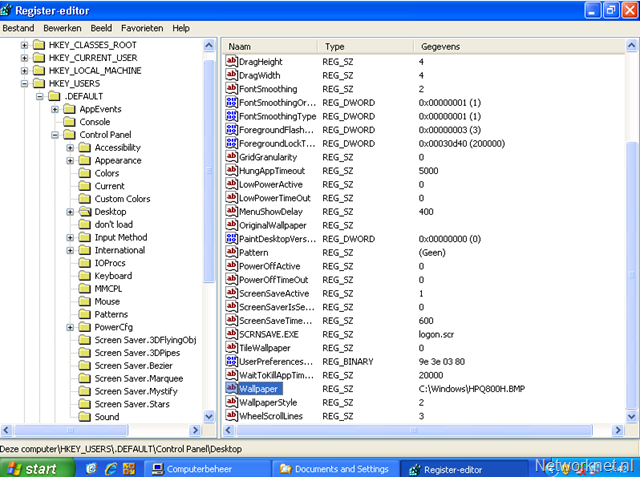Click the Wallpaper value icon
This screenshot has width=640, height=477.
(231, 388)
